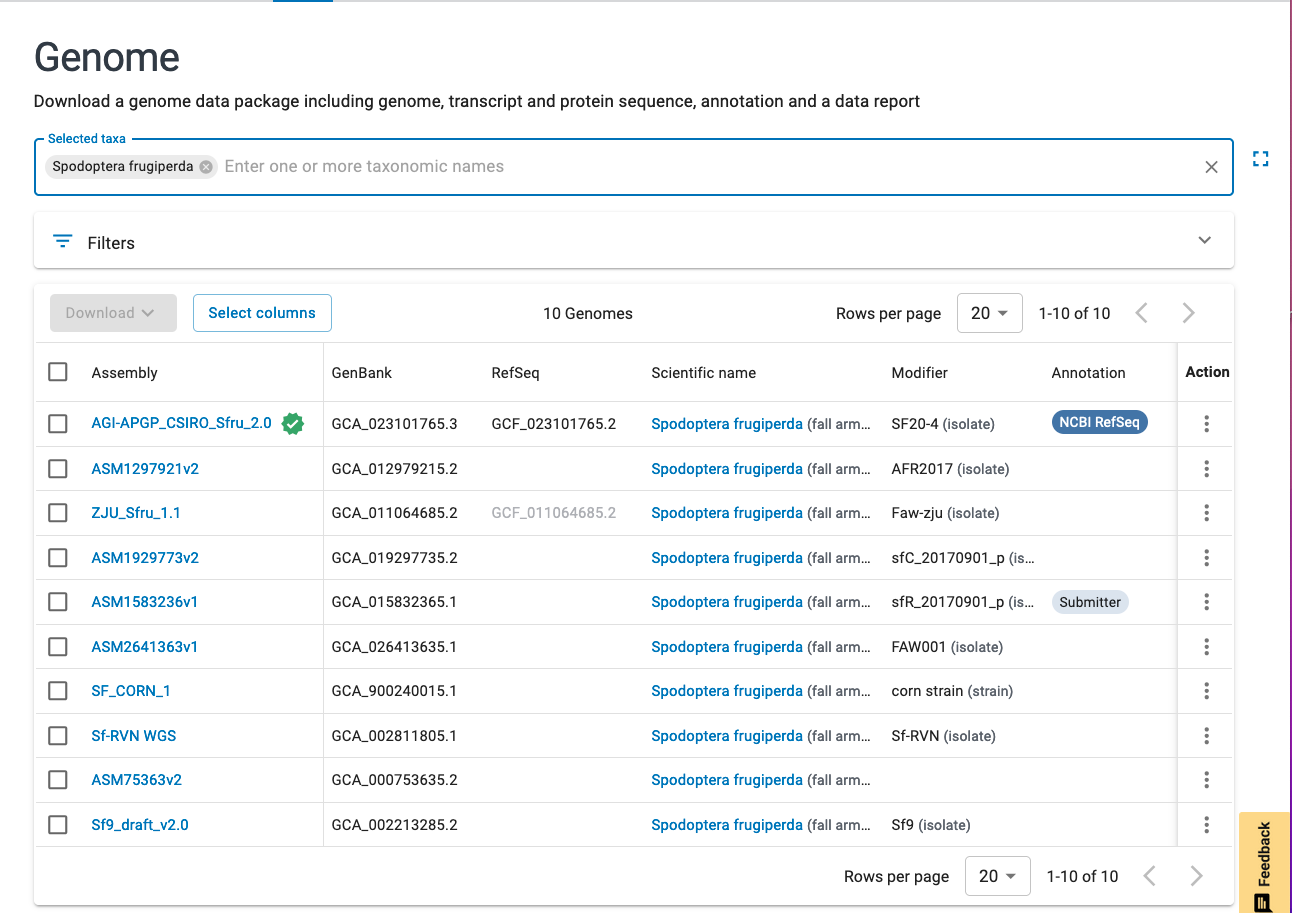
Task: Click the Select columns button
Action: pos(262,313)
